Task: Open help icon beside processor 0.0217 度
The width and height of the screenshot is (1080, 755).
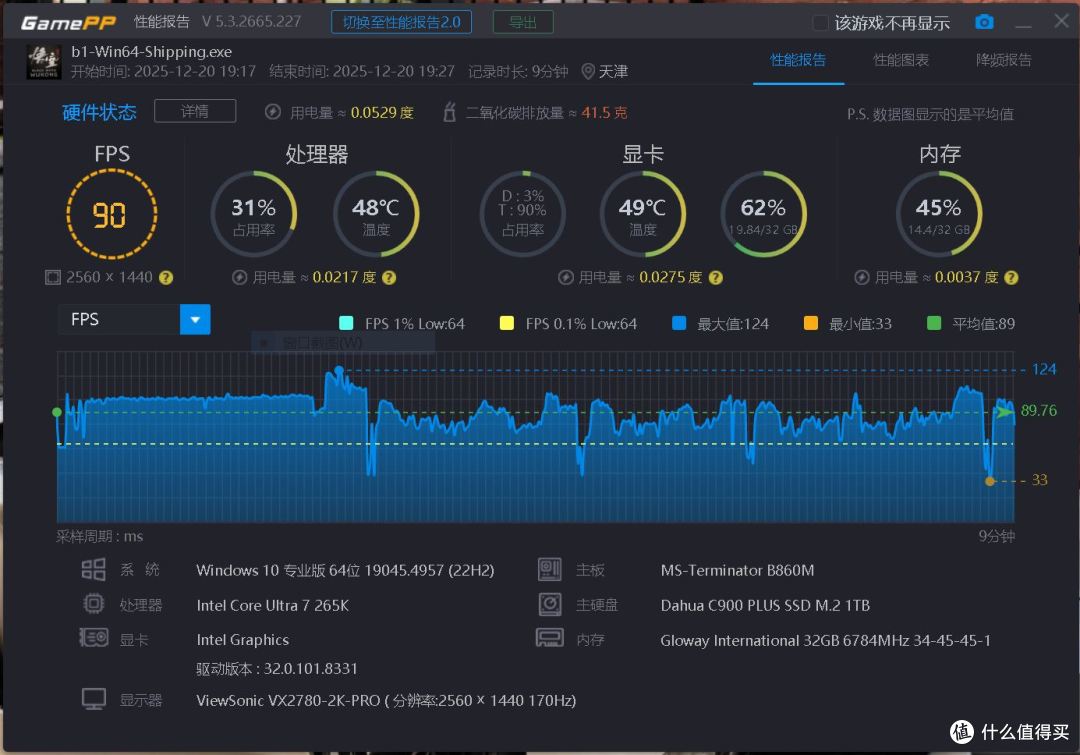Action: pyautogui.click(x=389, y=278)
